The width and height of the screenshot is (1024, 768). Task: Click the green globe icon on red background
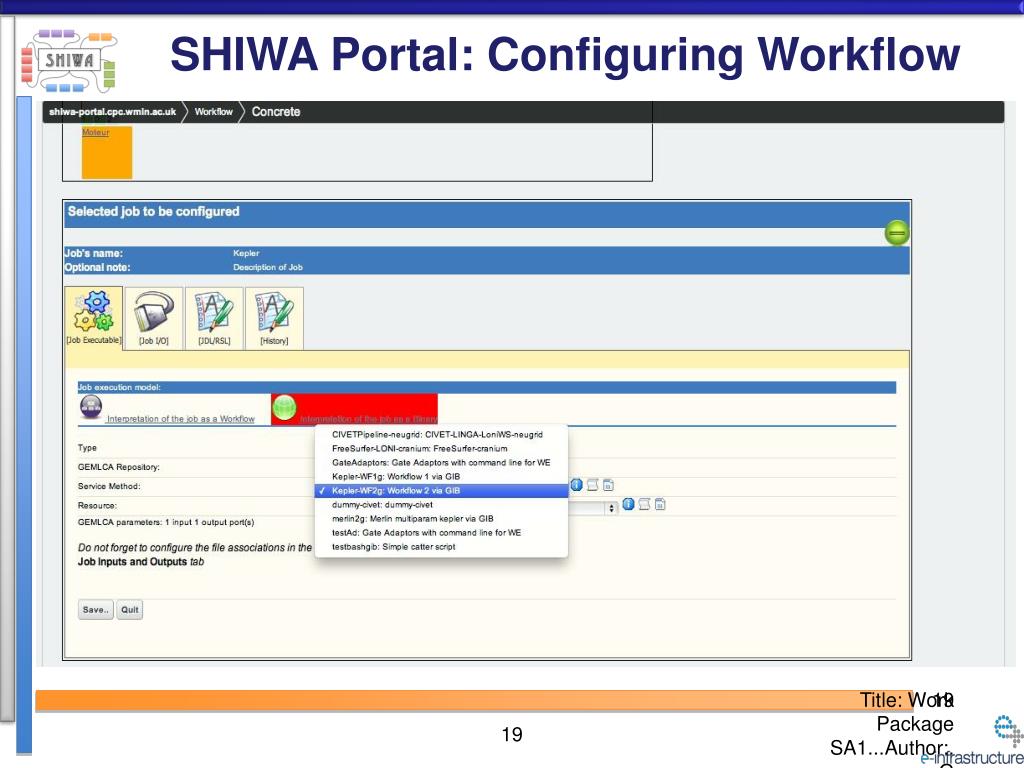pyautogui.click(x=284, y=408)
